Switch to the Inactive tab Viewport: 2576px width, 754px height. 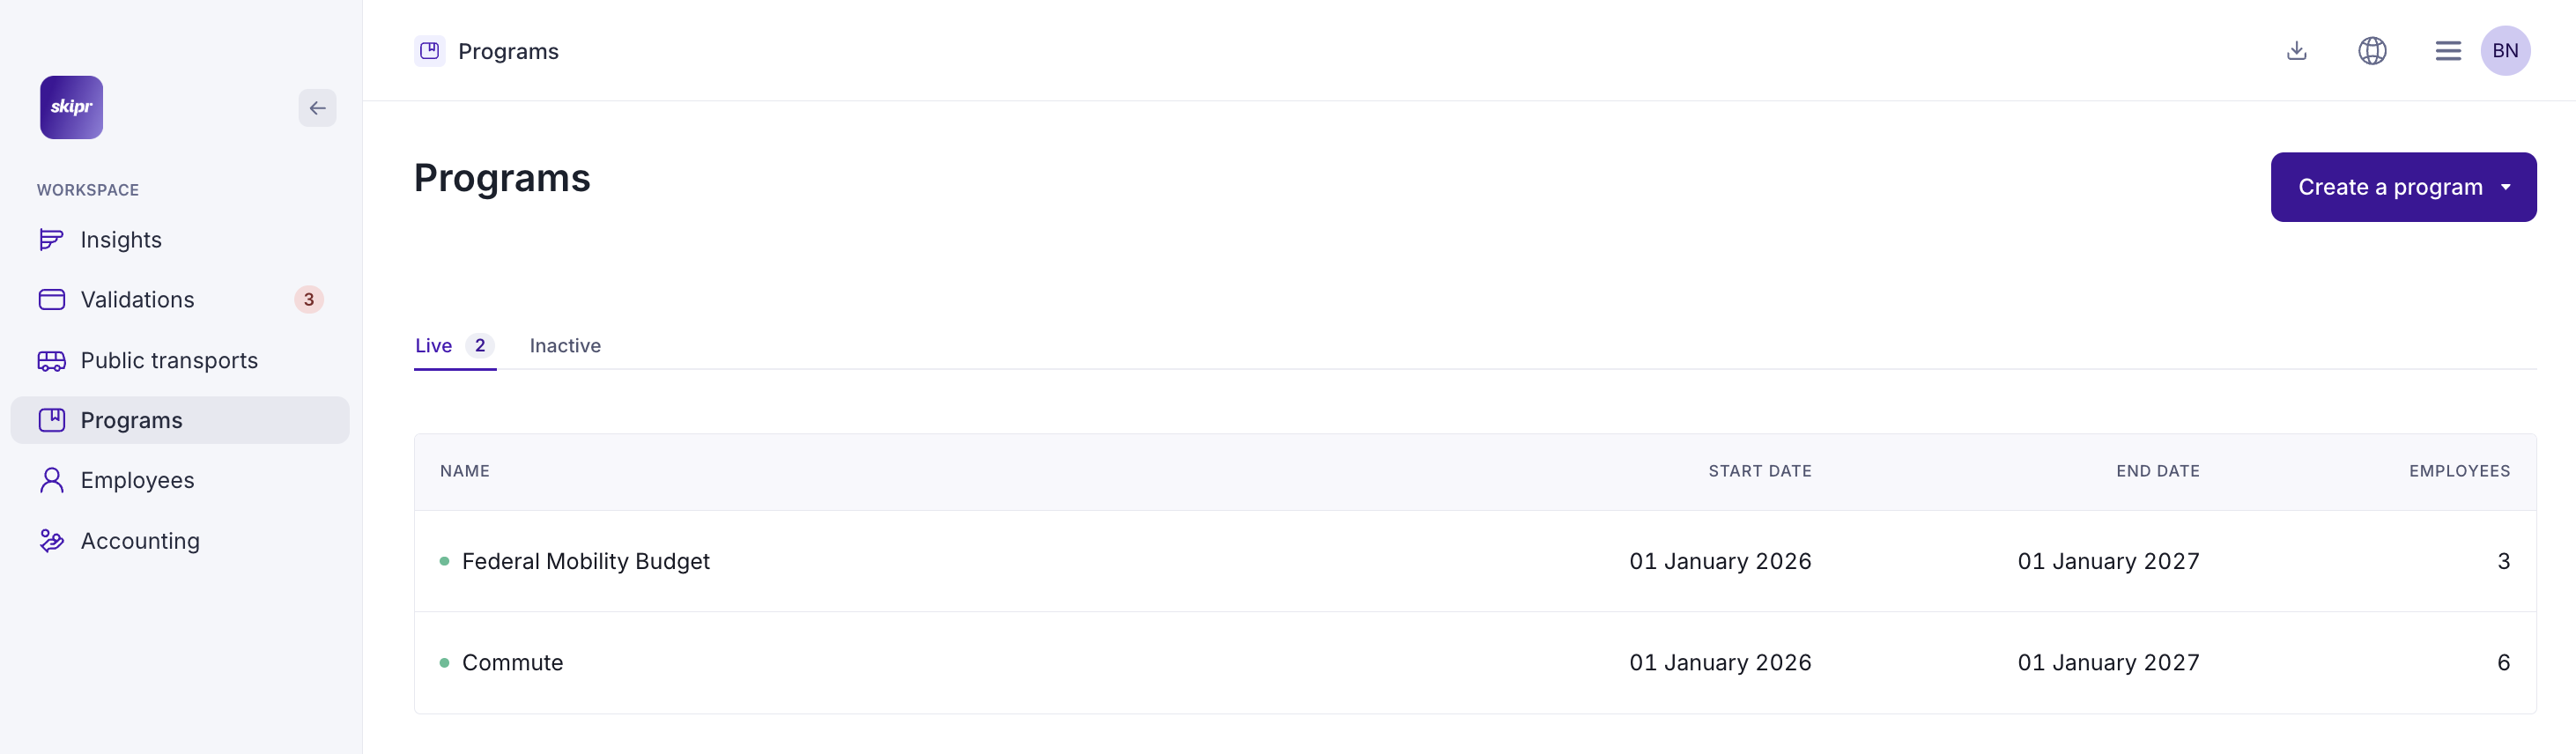pos(565,346)
